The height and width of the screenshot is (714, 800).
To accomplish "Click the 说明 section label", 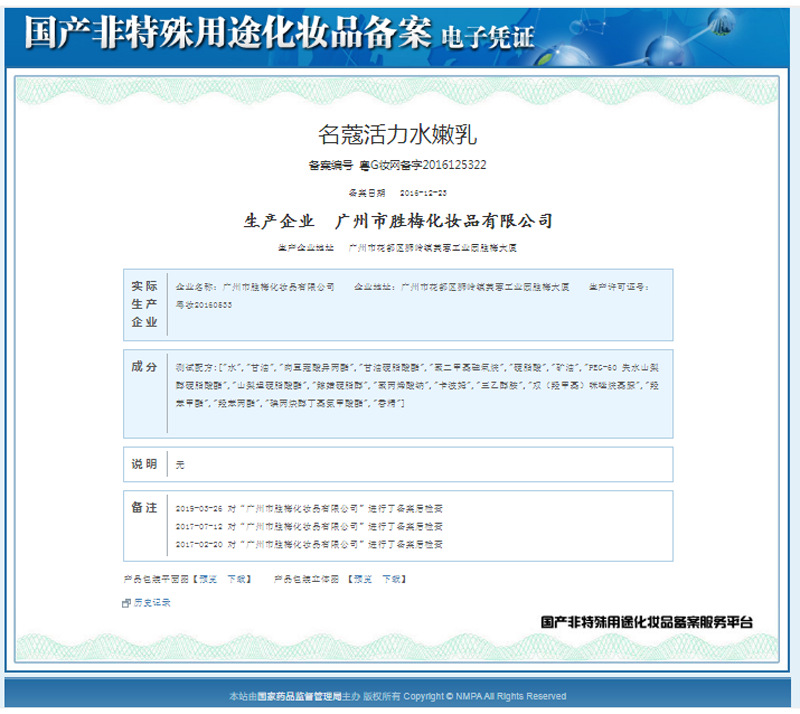I will 144,464.
